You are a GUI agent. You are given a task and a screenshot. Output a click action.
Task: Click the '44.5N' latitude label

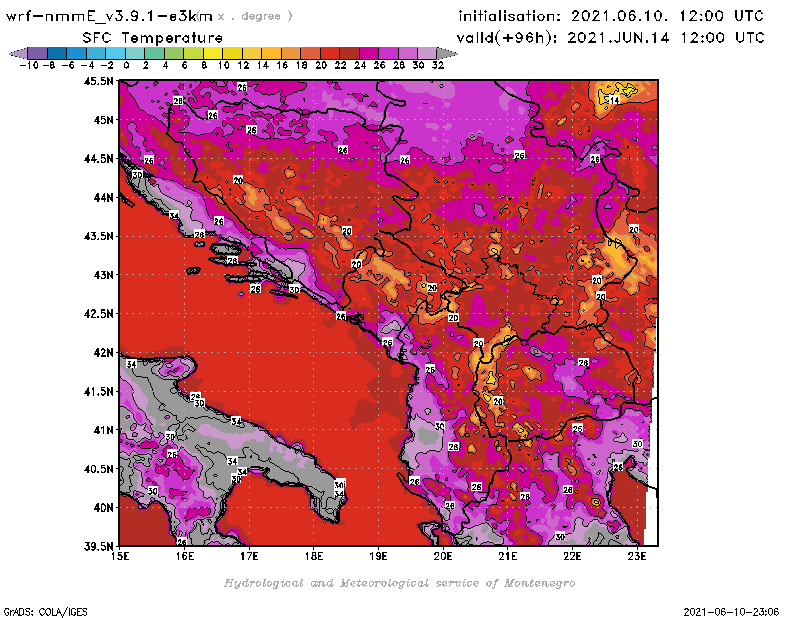click(x=98, y=159)
